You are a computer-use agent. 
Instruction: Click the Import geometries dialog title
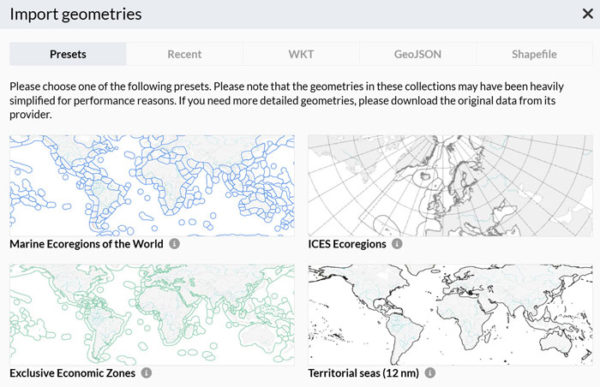75,14
